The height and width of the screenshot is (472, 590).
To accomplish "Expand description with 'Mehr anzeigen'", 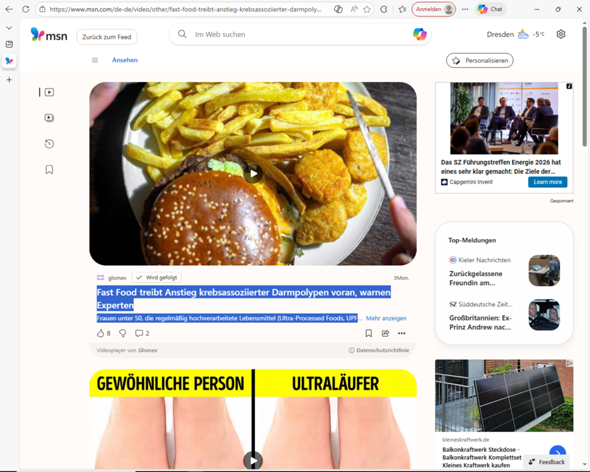I will [386, 318].
